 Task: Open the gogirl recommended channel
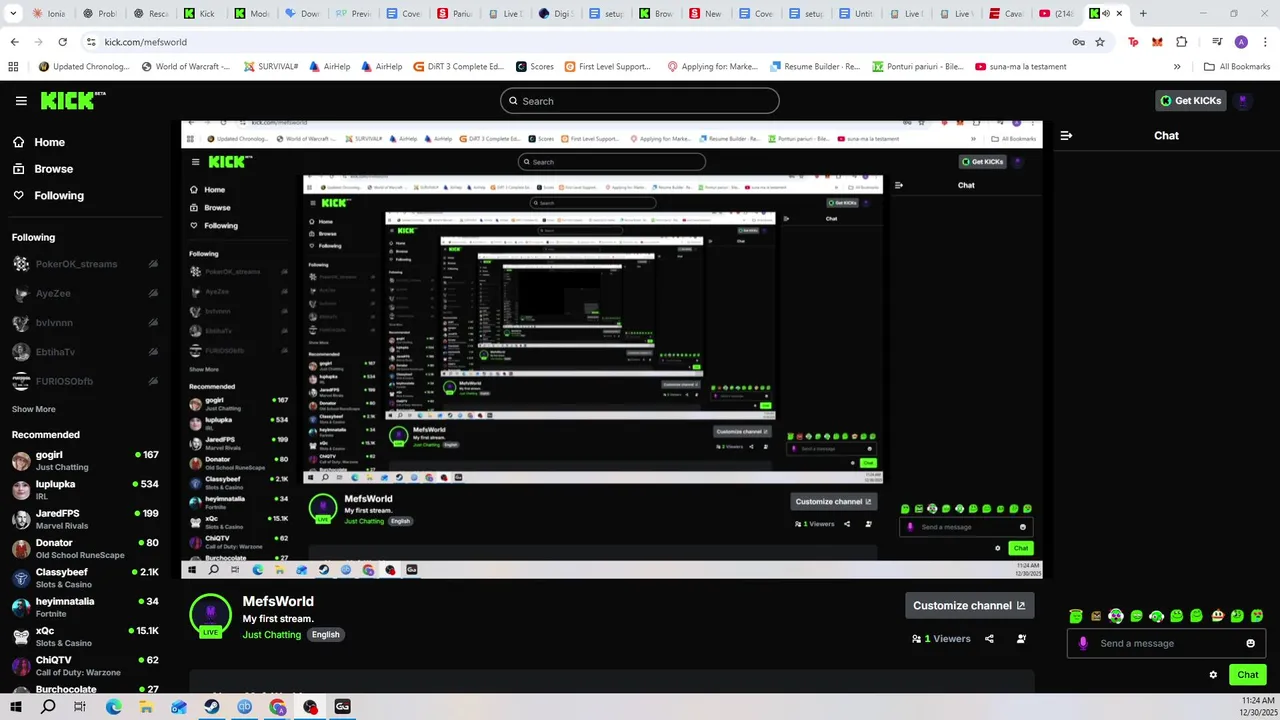click(x=85, y=460)
